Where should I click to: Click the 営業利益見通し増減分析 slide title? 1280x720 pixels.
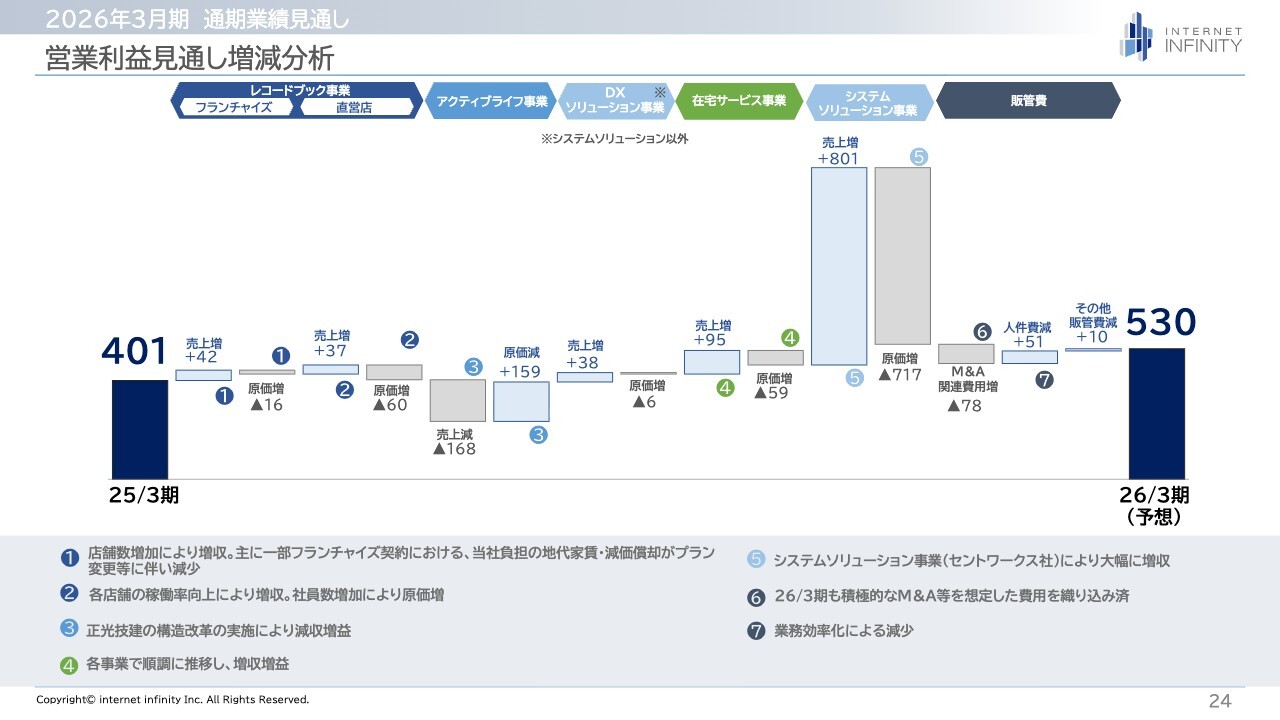(189, 58)
